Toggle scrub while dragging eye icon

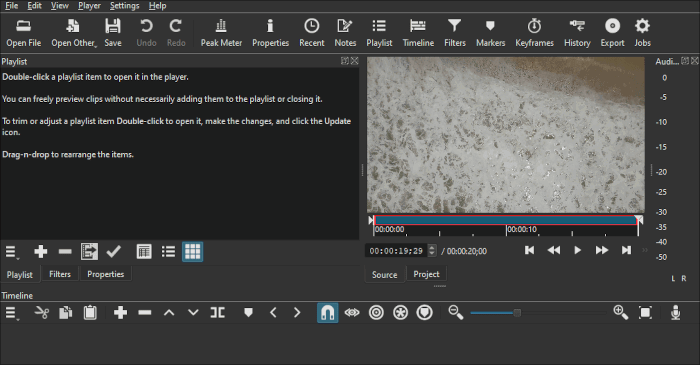[352, 313]
